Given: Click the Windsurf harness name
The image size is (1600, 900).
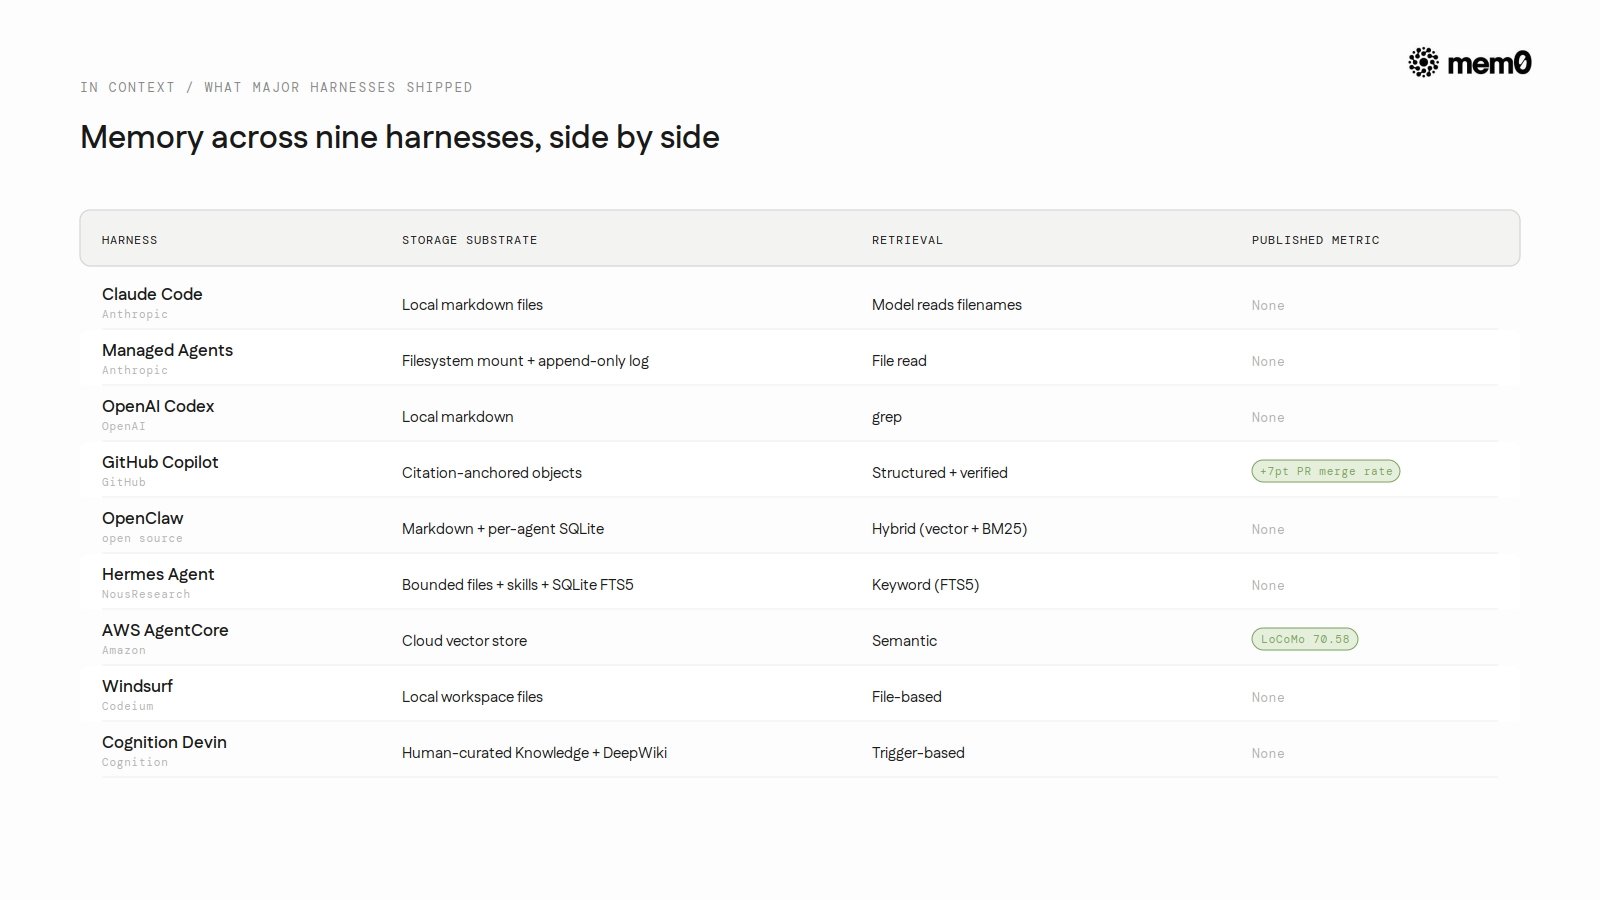Looking at the screenshot, I should (x=137, y=686).
